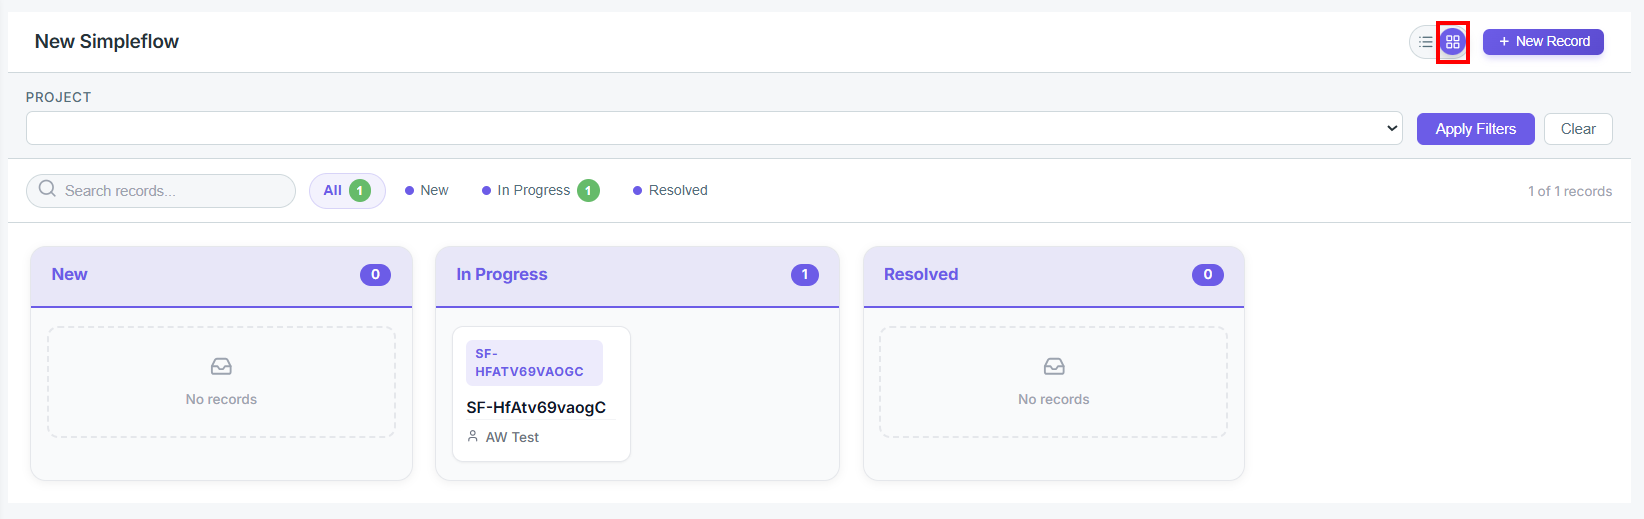Click the person icon beside AW Test

click(473, 436)
